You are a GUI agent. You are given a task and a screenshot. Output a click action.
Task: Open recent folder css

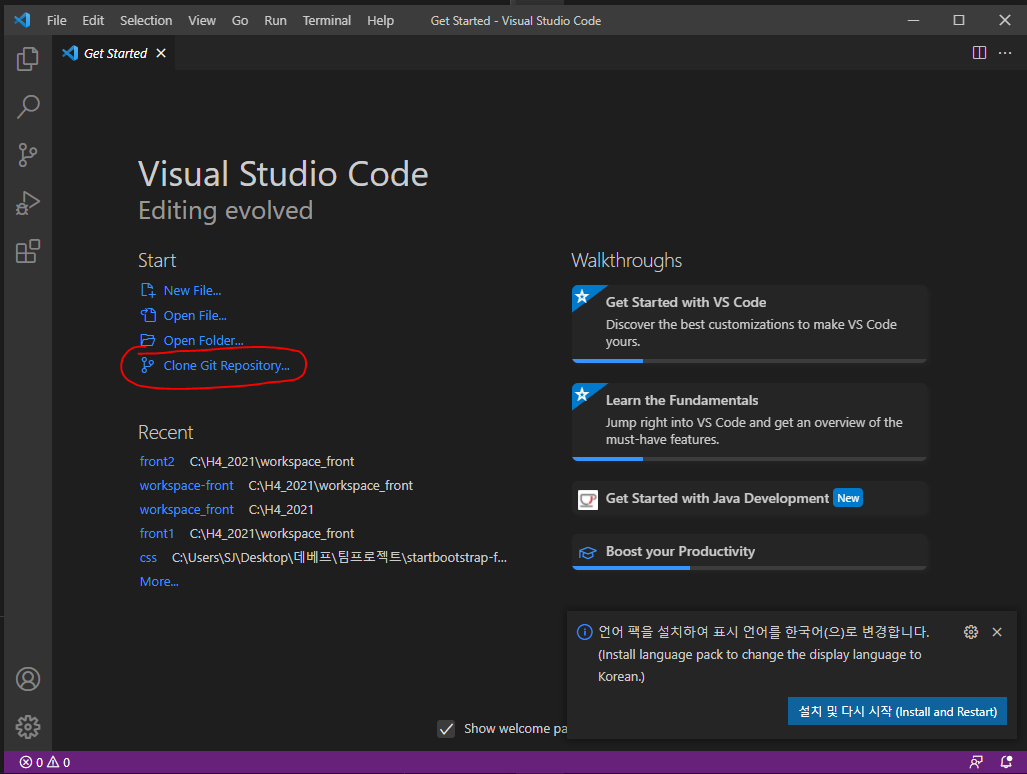[148, 558]
